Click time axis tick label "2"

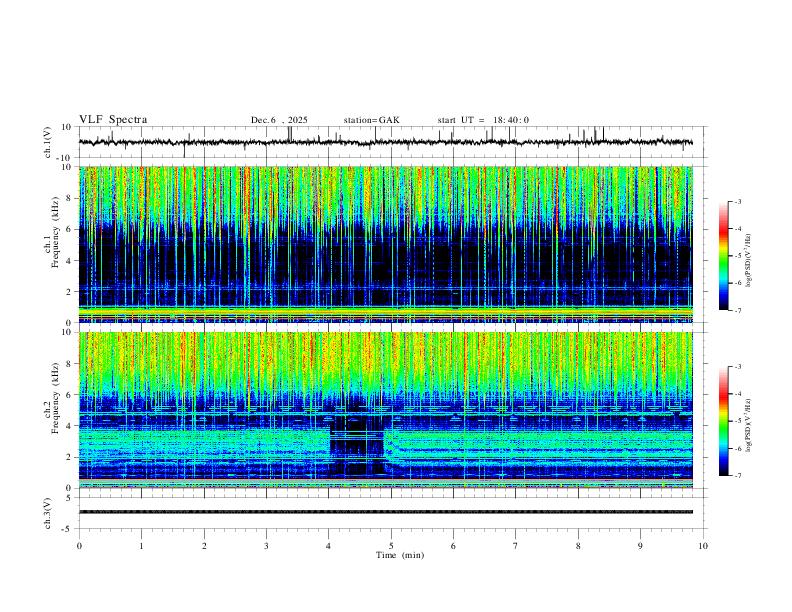coord(204,546)
